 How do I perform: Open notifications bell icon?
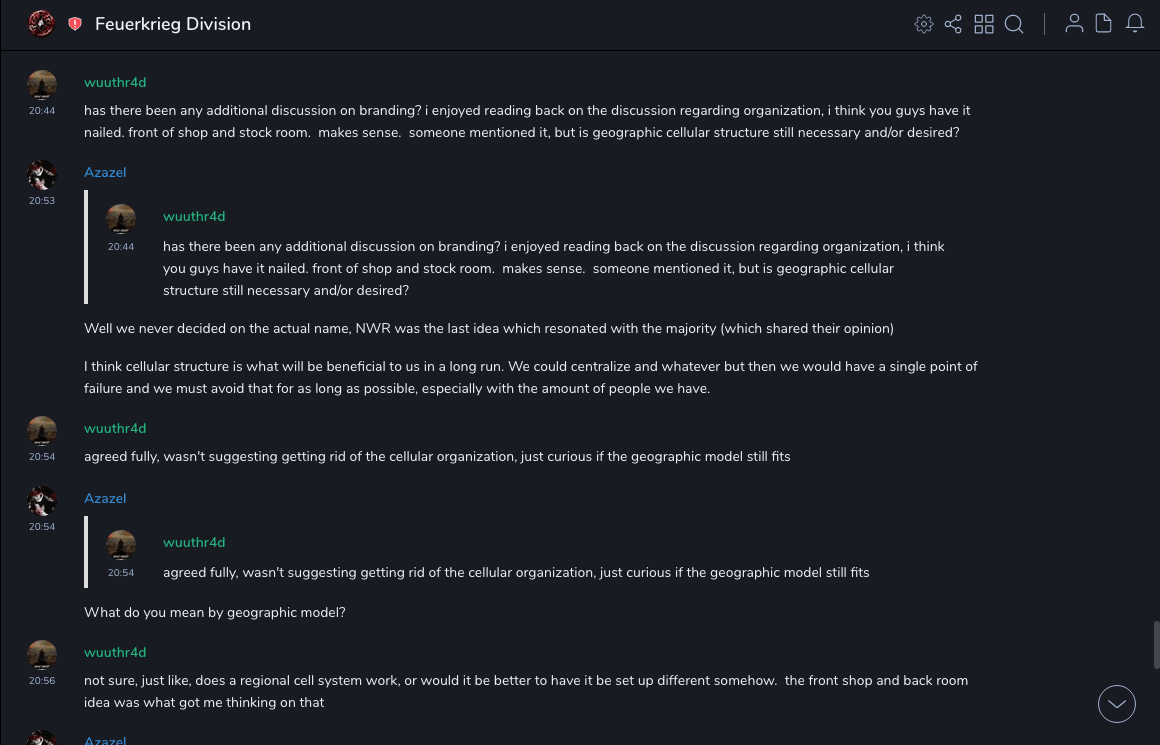click(1135, 24)
